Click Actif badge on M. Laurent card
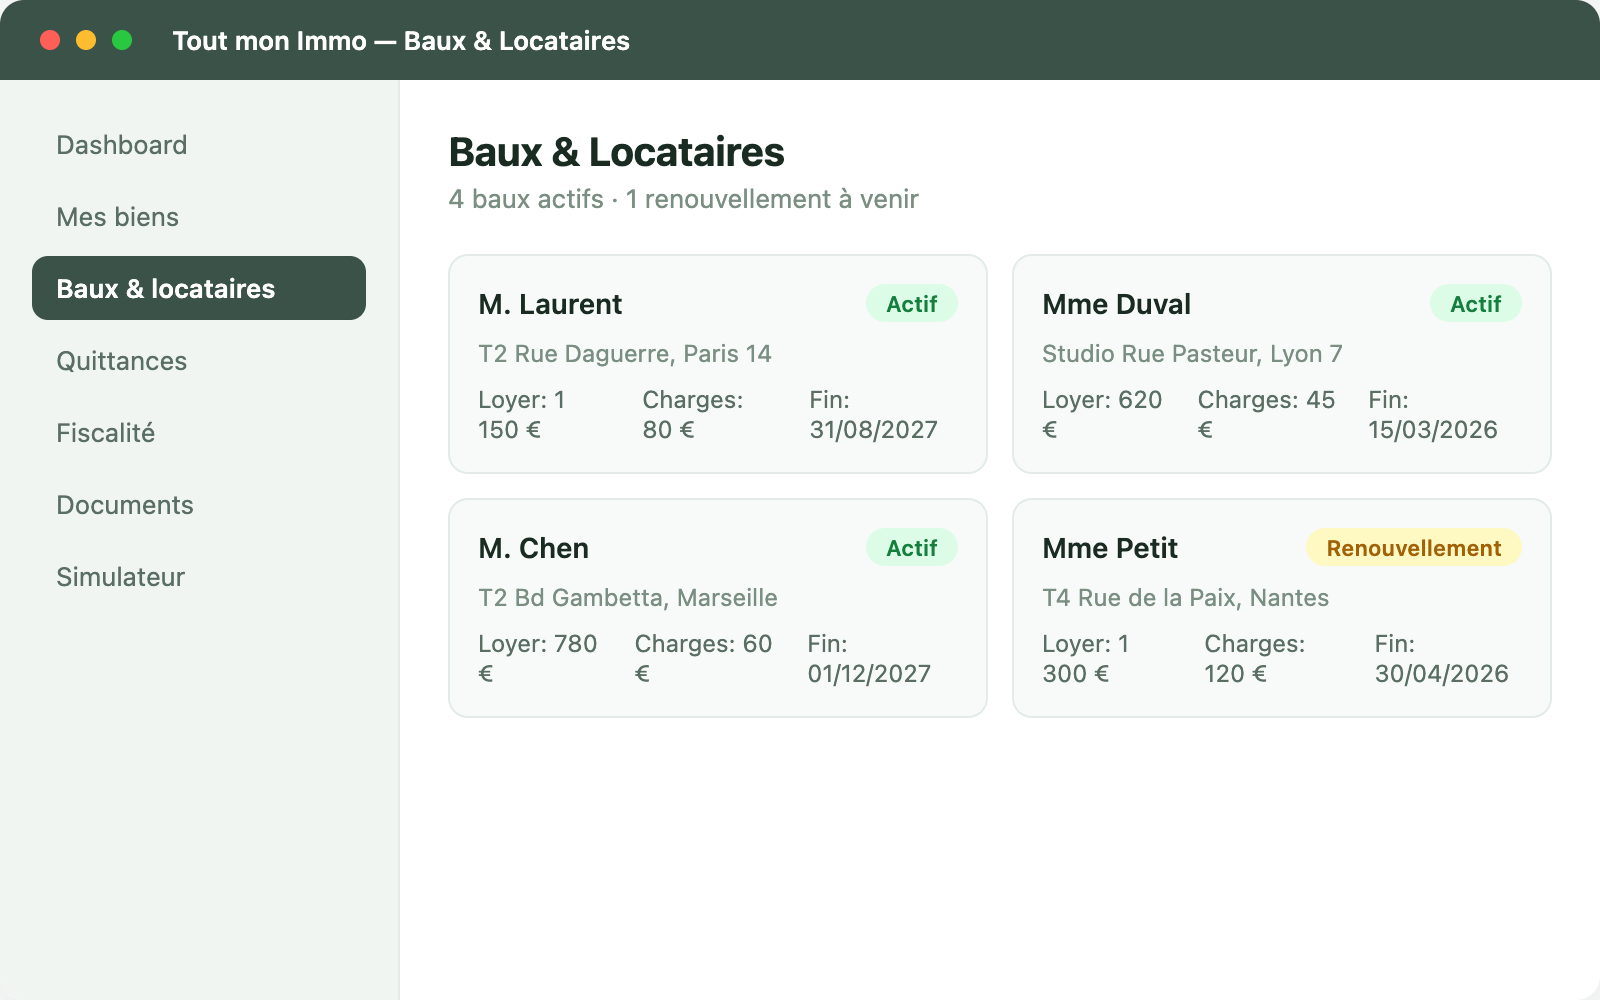 [912, 304]
